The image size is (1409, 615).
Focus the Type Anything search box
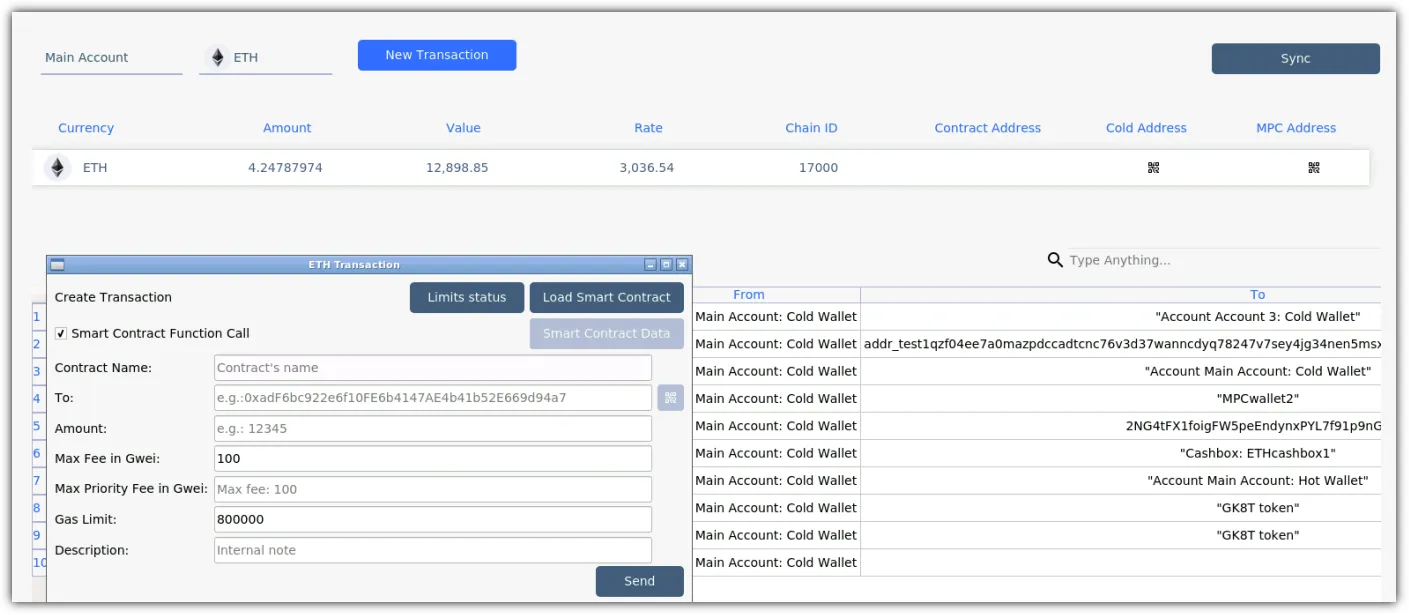coord(1224,260)
